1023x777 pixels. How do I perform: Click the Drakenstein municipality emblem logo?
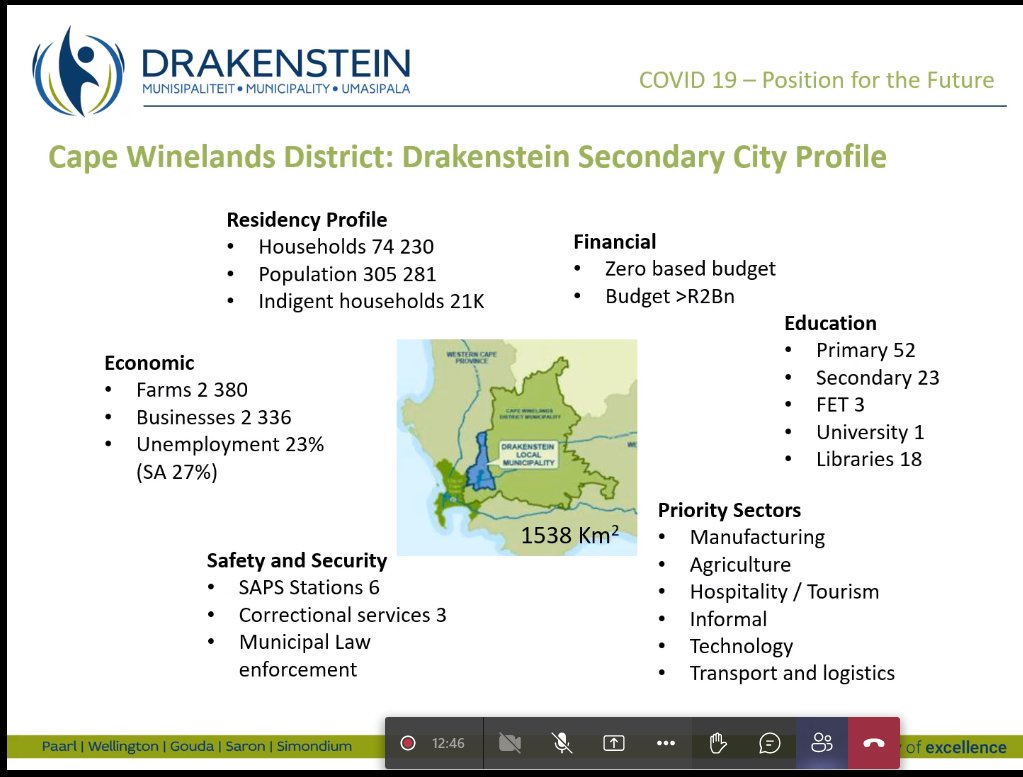[78, 72]
